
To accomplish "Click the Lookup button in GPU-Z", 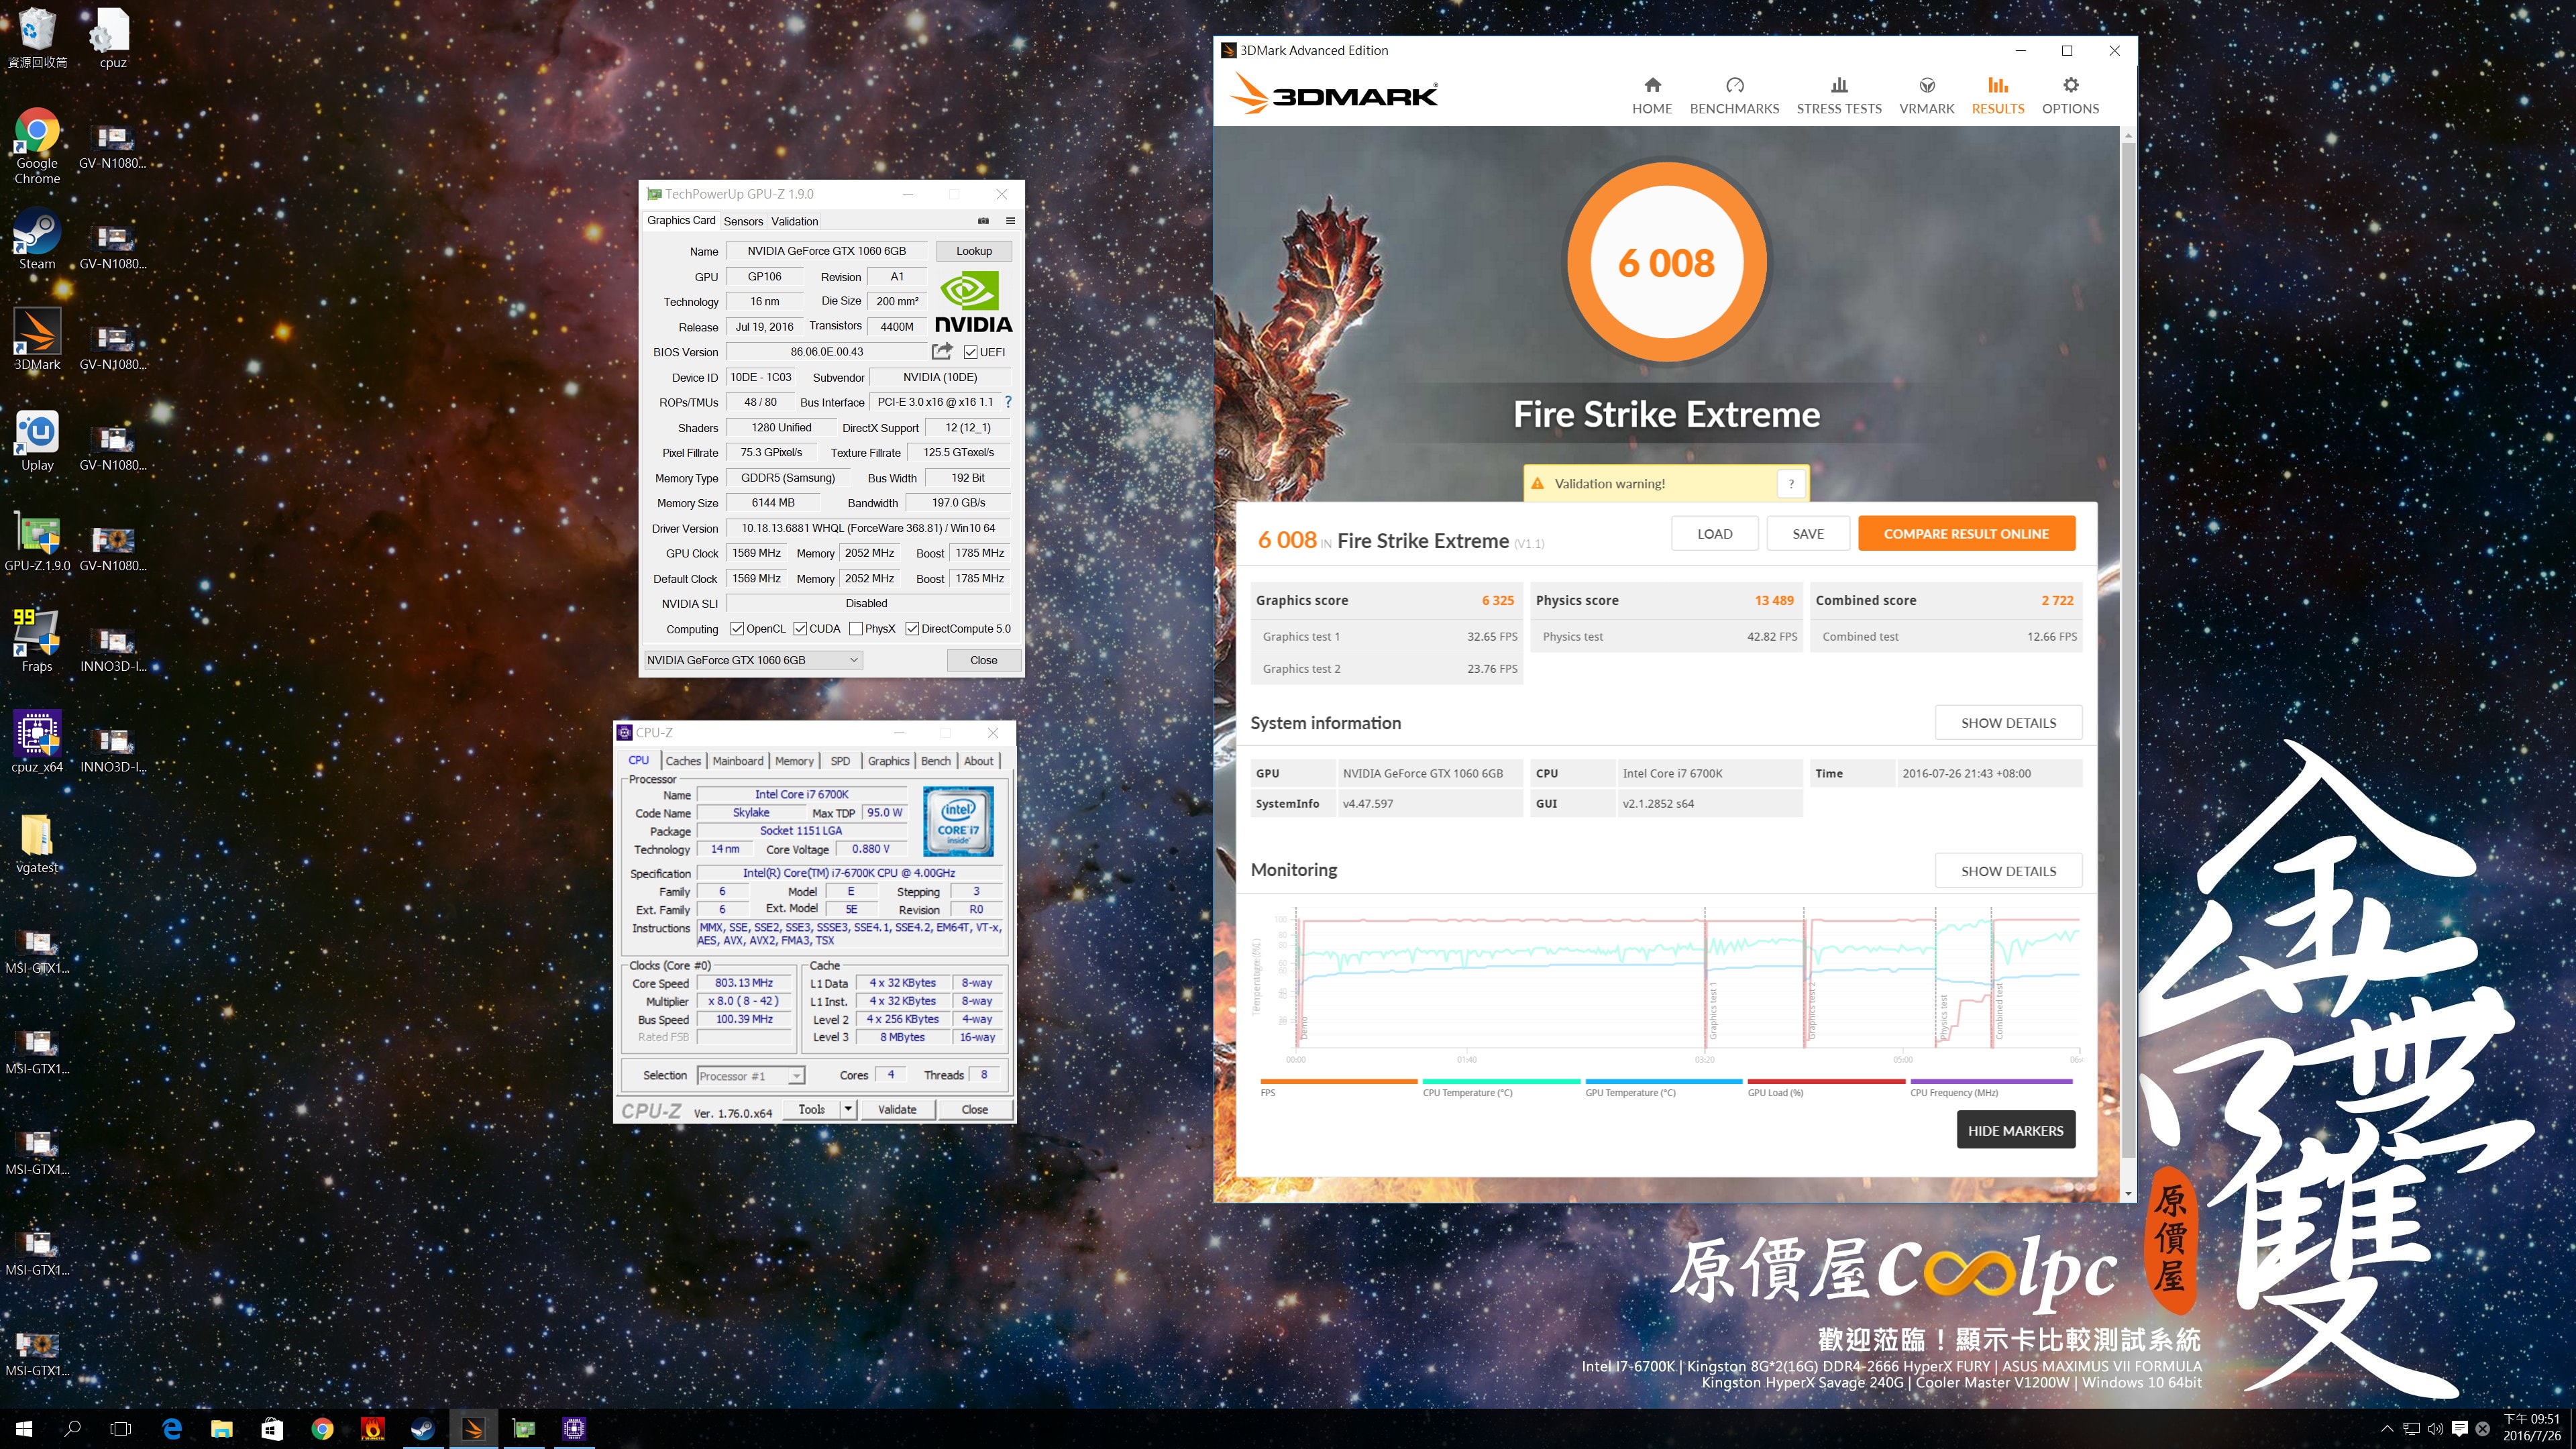I will click(974, 251).
